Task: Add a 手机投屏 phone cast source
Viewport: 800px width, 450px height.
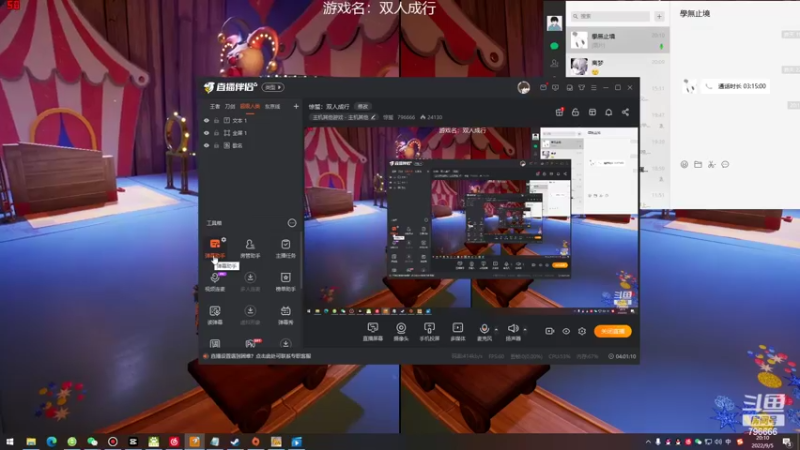Action: click(429, 331)
